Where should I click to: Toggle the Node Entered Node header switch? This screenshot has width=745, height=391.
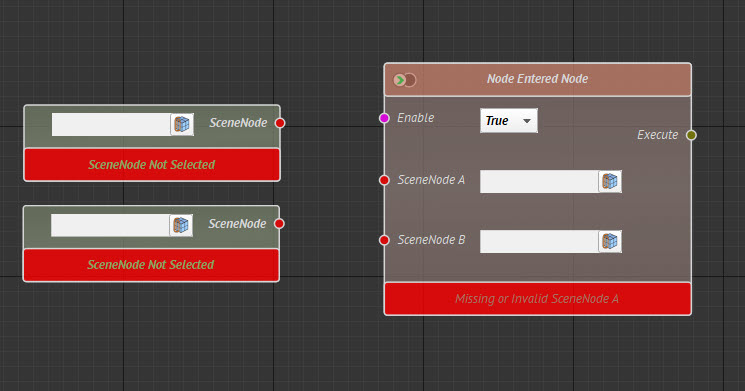(405, 80)
